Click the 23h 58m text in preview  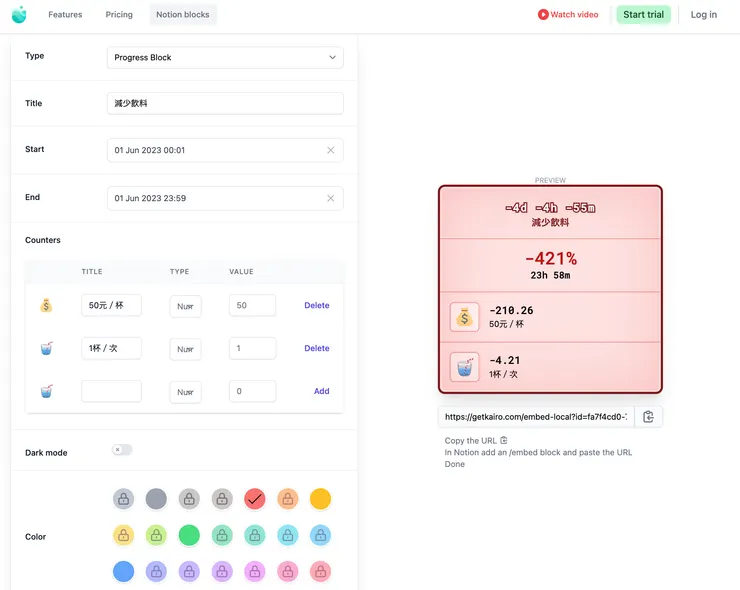[x=550, y=275]
